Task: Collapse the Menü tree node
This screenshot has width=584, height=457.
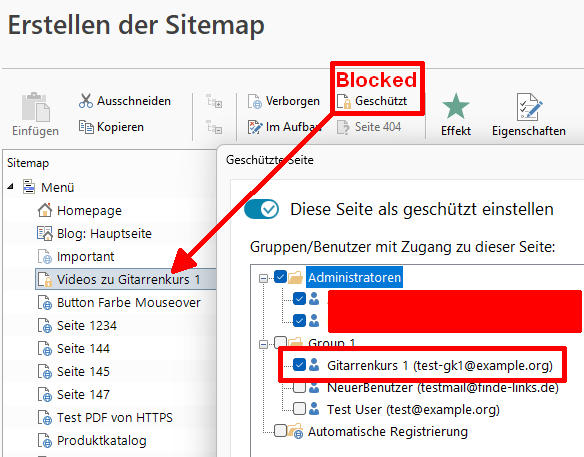Action: click(x=10, y=187)
